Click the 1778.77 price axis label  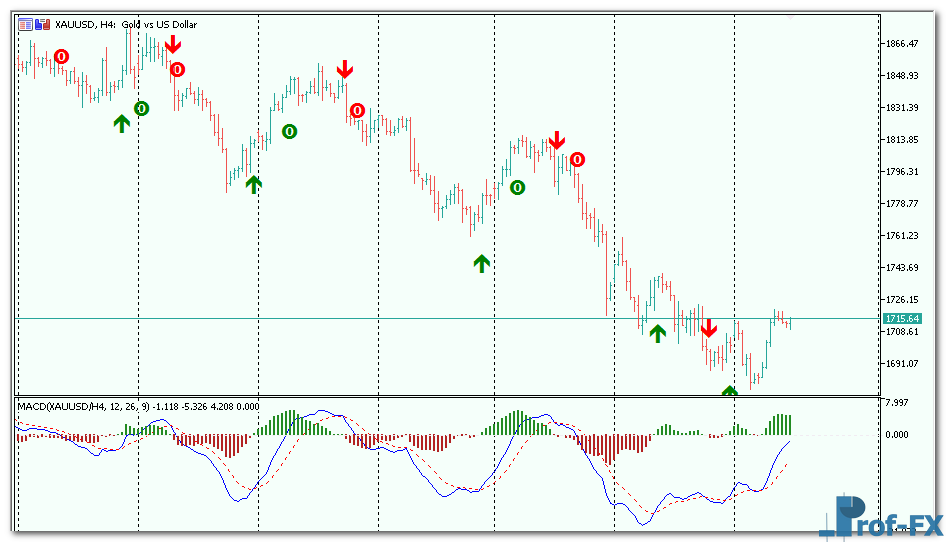click(x=901, y=204)
